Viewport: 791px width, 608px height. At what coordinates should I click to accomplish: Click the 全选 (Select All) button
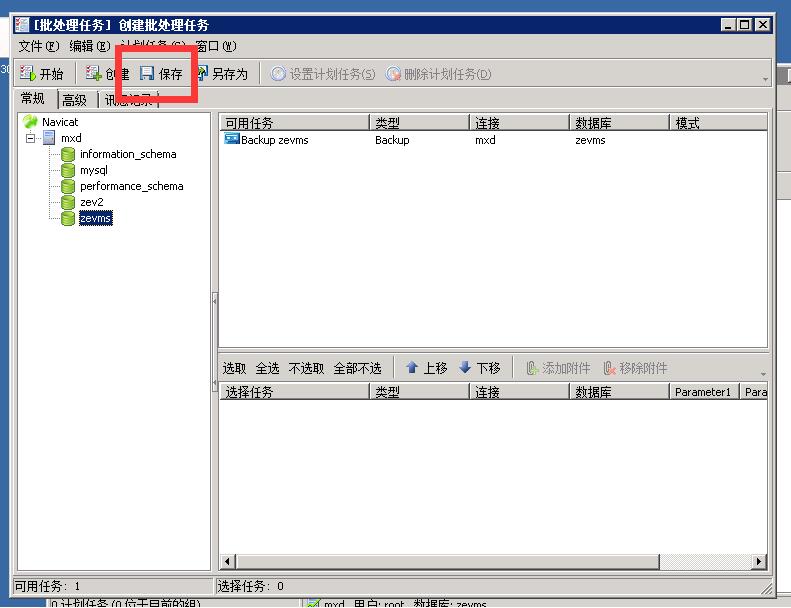[x=267, y=368]
